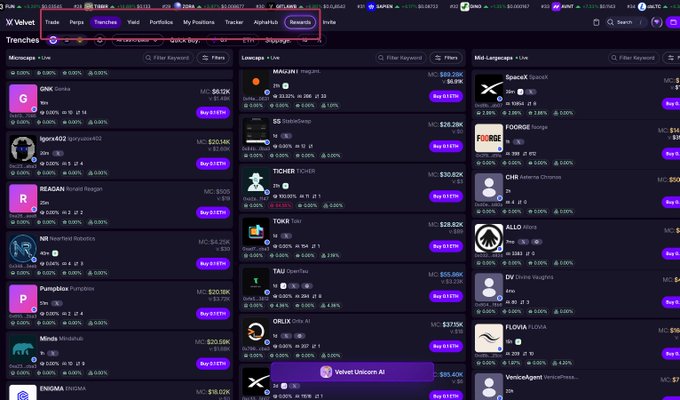Image resolution: width=680 pixels, height=400 pixels.
Task: Open the ENIGMA token name
Action: click(62, 388)
